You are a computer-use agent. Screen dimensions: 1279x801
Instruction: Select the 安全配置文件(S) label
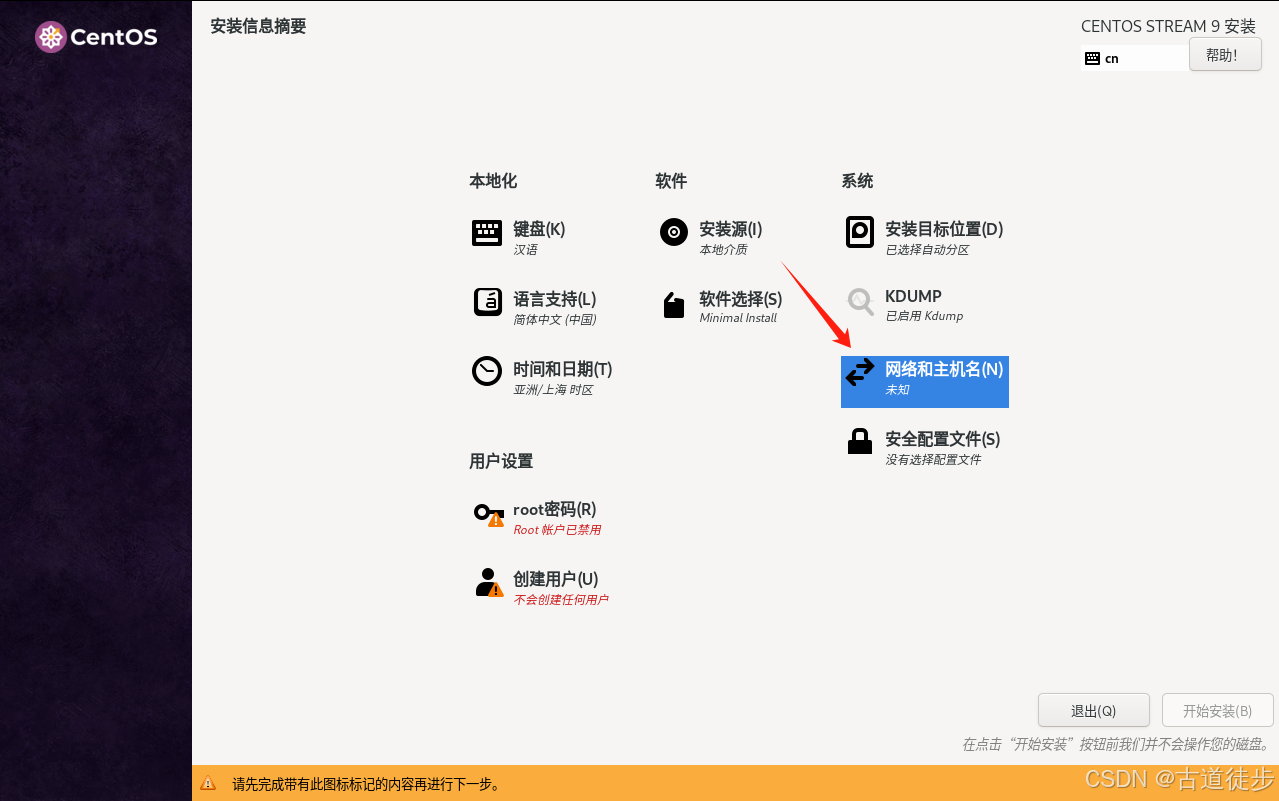point(943,439)
